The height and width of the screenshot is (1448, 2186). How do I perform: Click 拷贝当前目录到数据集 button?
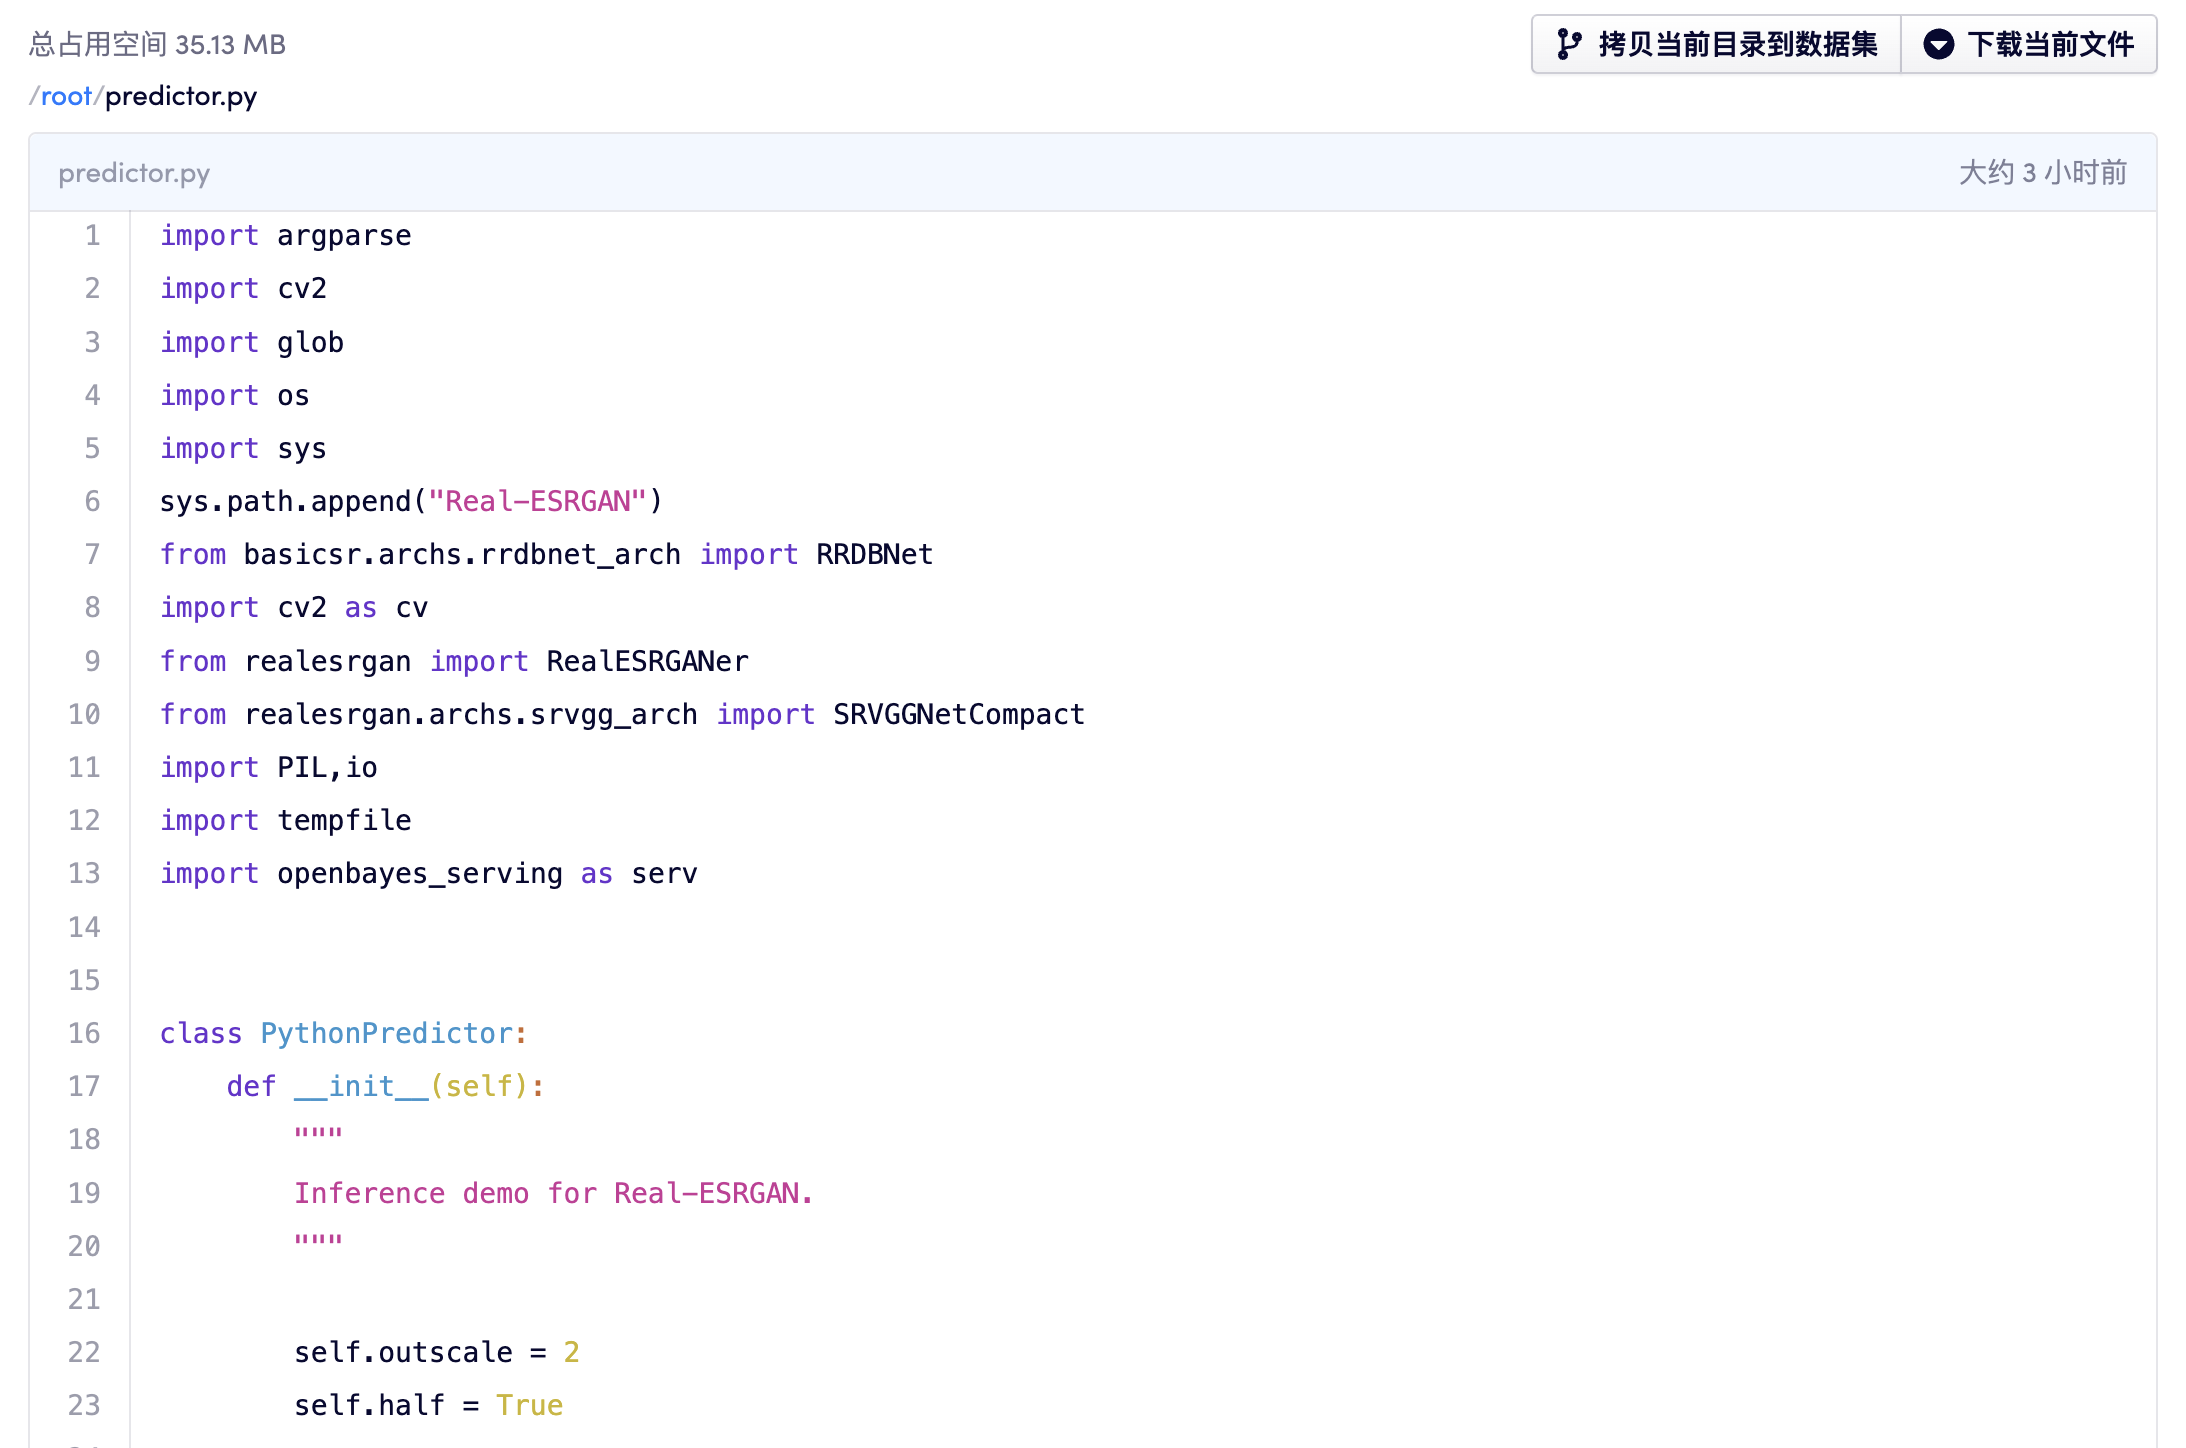click(x=1716, y=44)
